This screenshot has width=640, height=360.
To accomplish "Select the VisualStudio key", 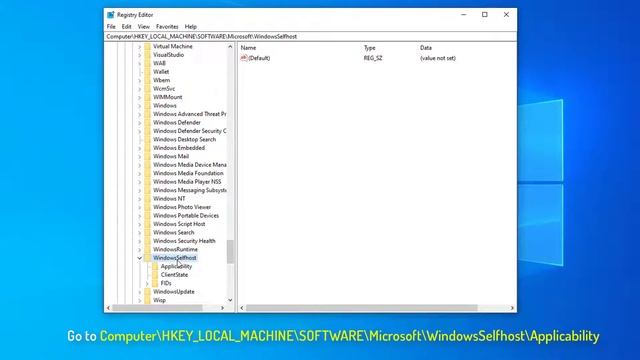I will click(169, 55).
